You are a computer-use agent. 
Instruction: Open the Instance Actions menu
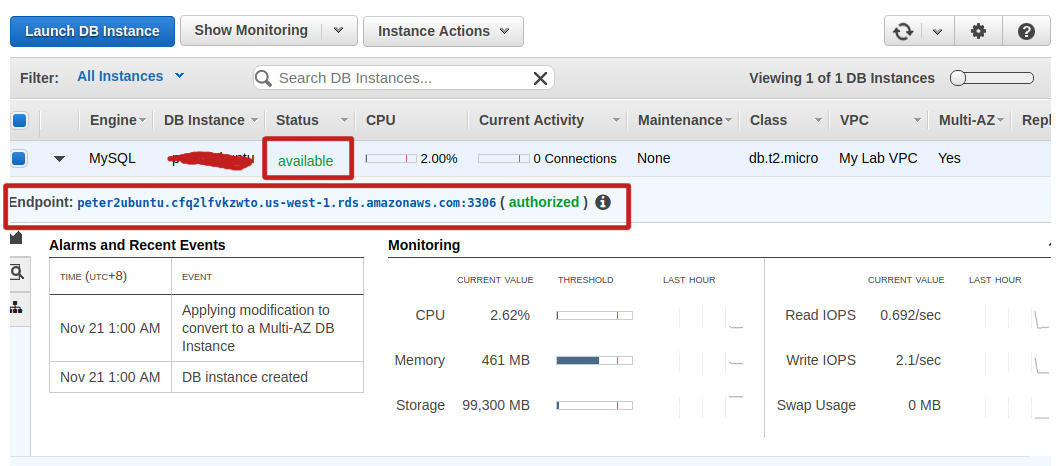tap(442, 31)
